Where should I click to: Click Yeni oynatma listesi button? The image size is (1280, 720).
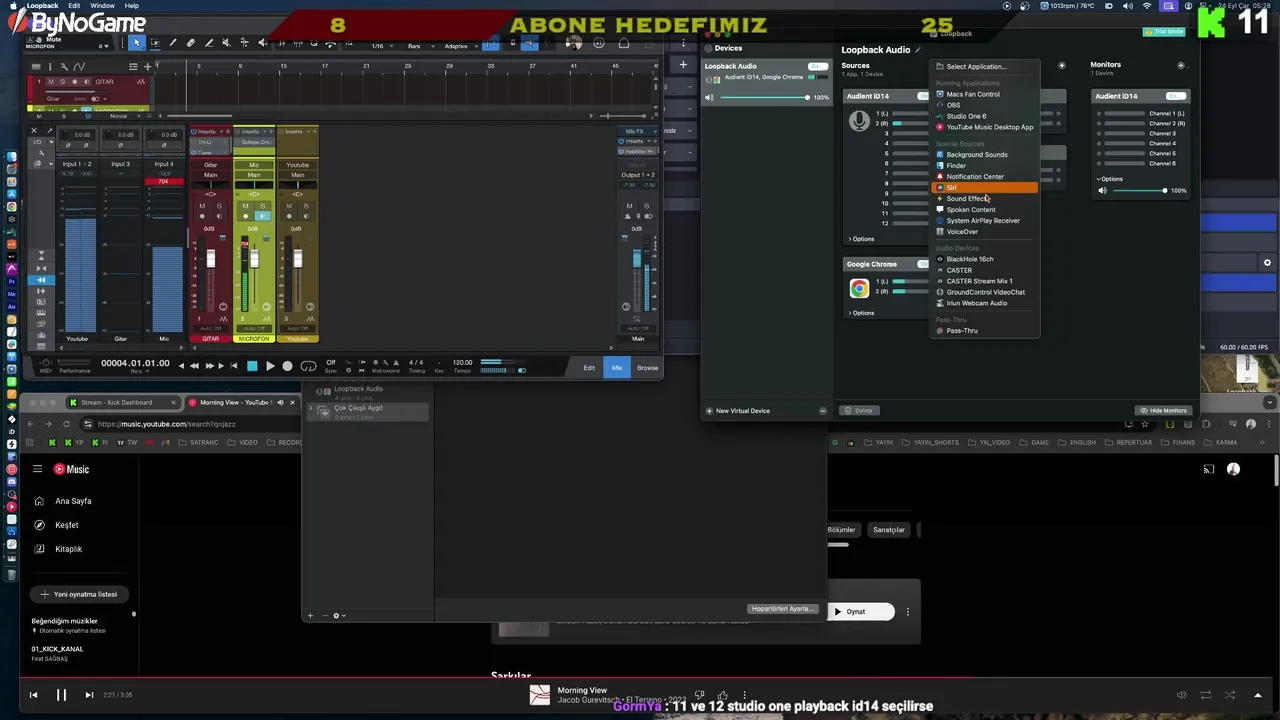(x=79, y=594)
